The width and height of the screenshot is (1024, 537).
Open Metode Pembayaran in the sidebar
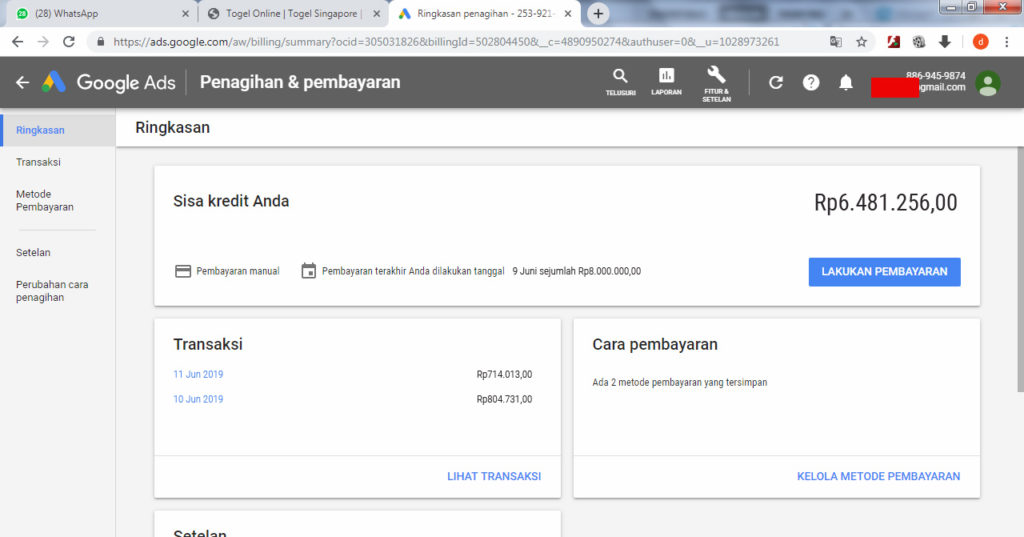pos(45,201)
